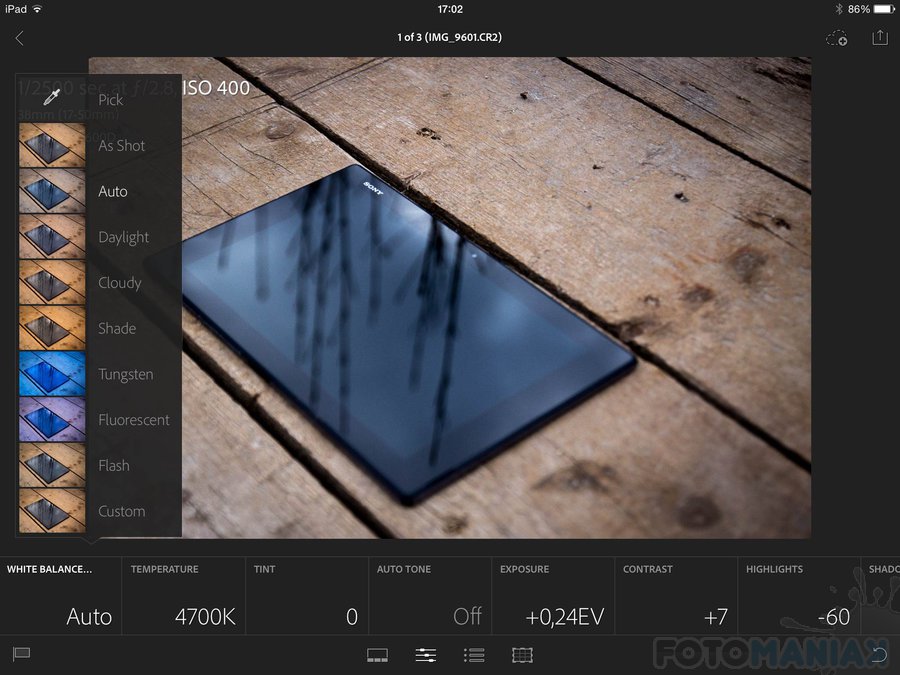Image resolution: width=900 pixels, height=675 pixels.
Task: Select Cloudy white balance
Action: (x=119, y=283)
